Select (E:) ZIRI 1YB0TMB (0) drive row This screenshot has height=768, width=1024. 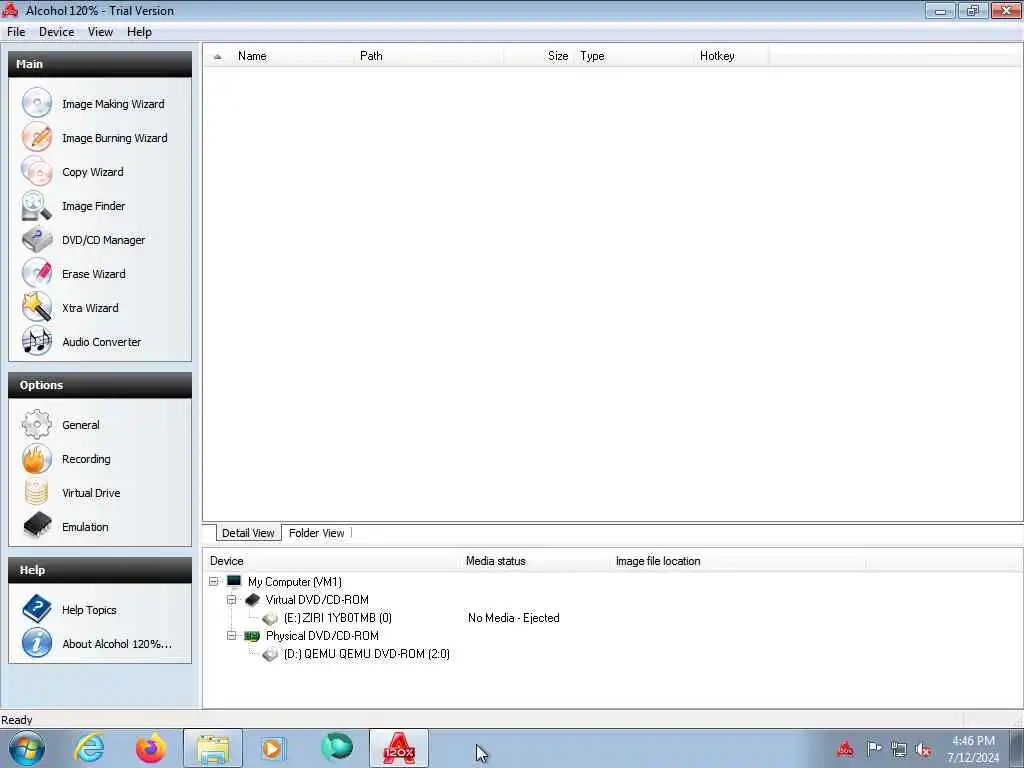tap(338, 618)
